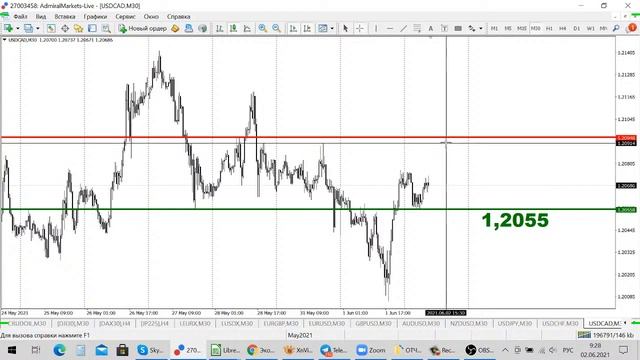Select the Crosshair tool
The width and height of the screenshot is (640, 360).
pos(360,28)
